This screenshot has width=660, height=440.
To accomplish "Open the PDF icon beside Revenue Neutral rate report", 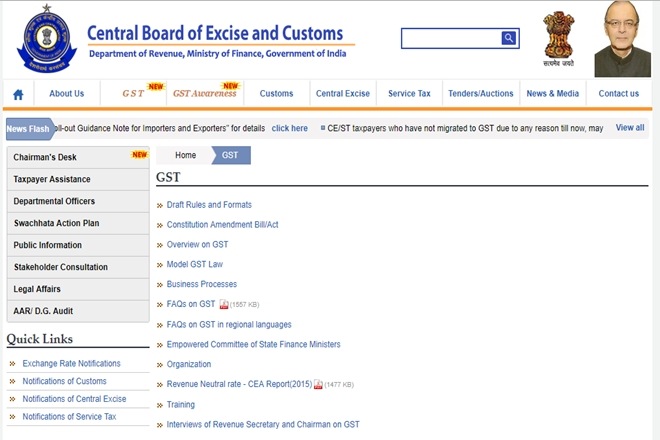I will (318, 384).
